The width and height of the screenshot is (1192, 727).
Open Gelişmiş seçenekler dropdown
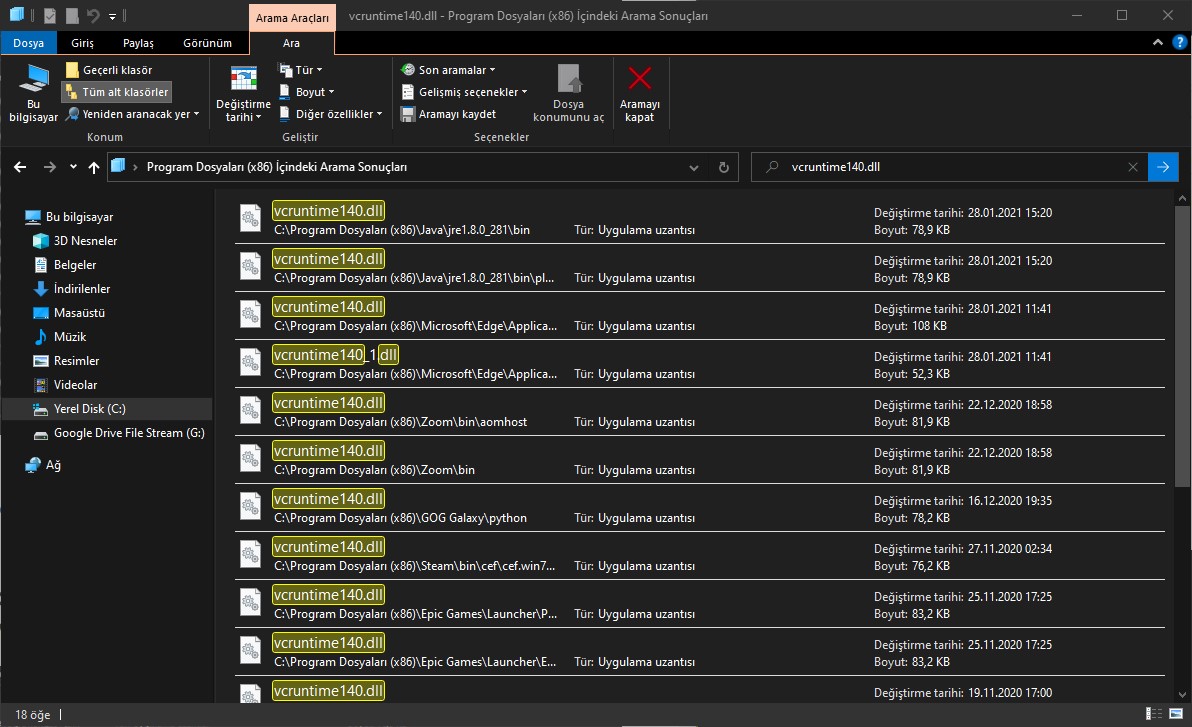click(x=464, y=92)
